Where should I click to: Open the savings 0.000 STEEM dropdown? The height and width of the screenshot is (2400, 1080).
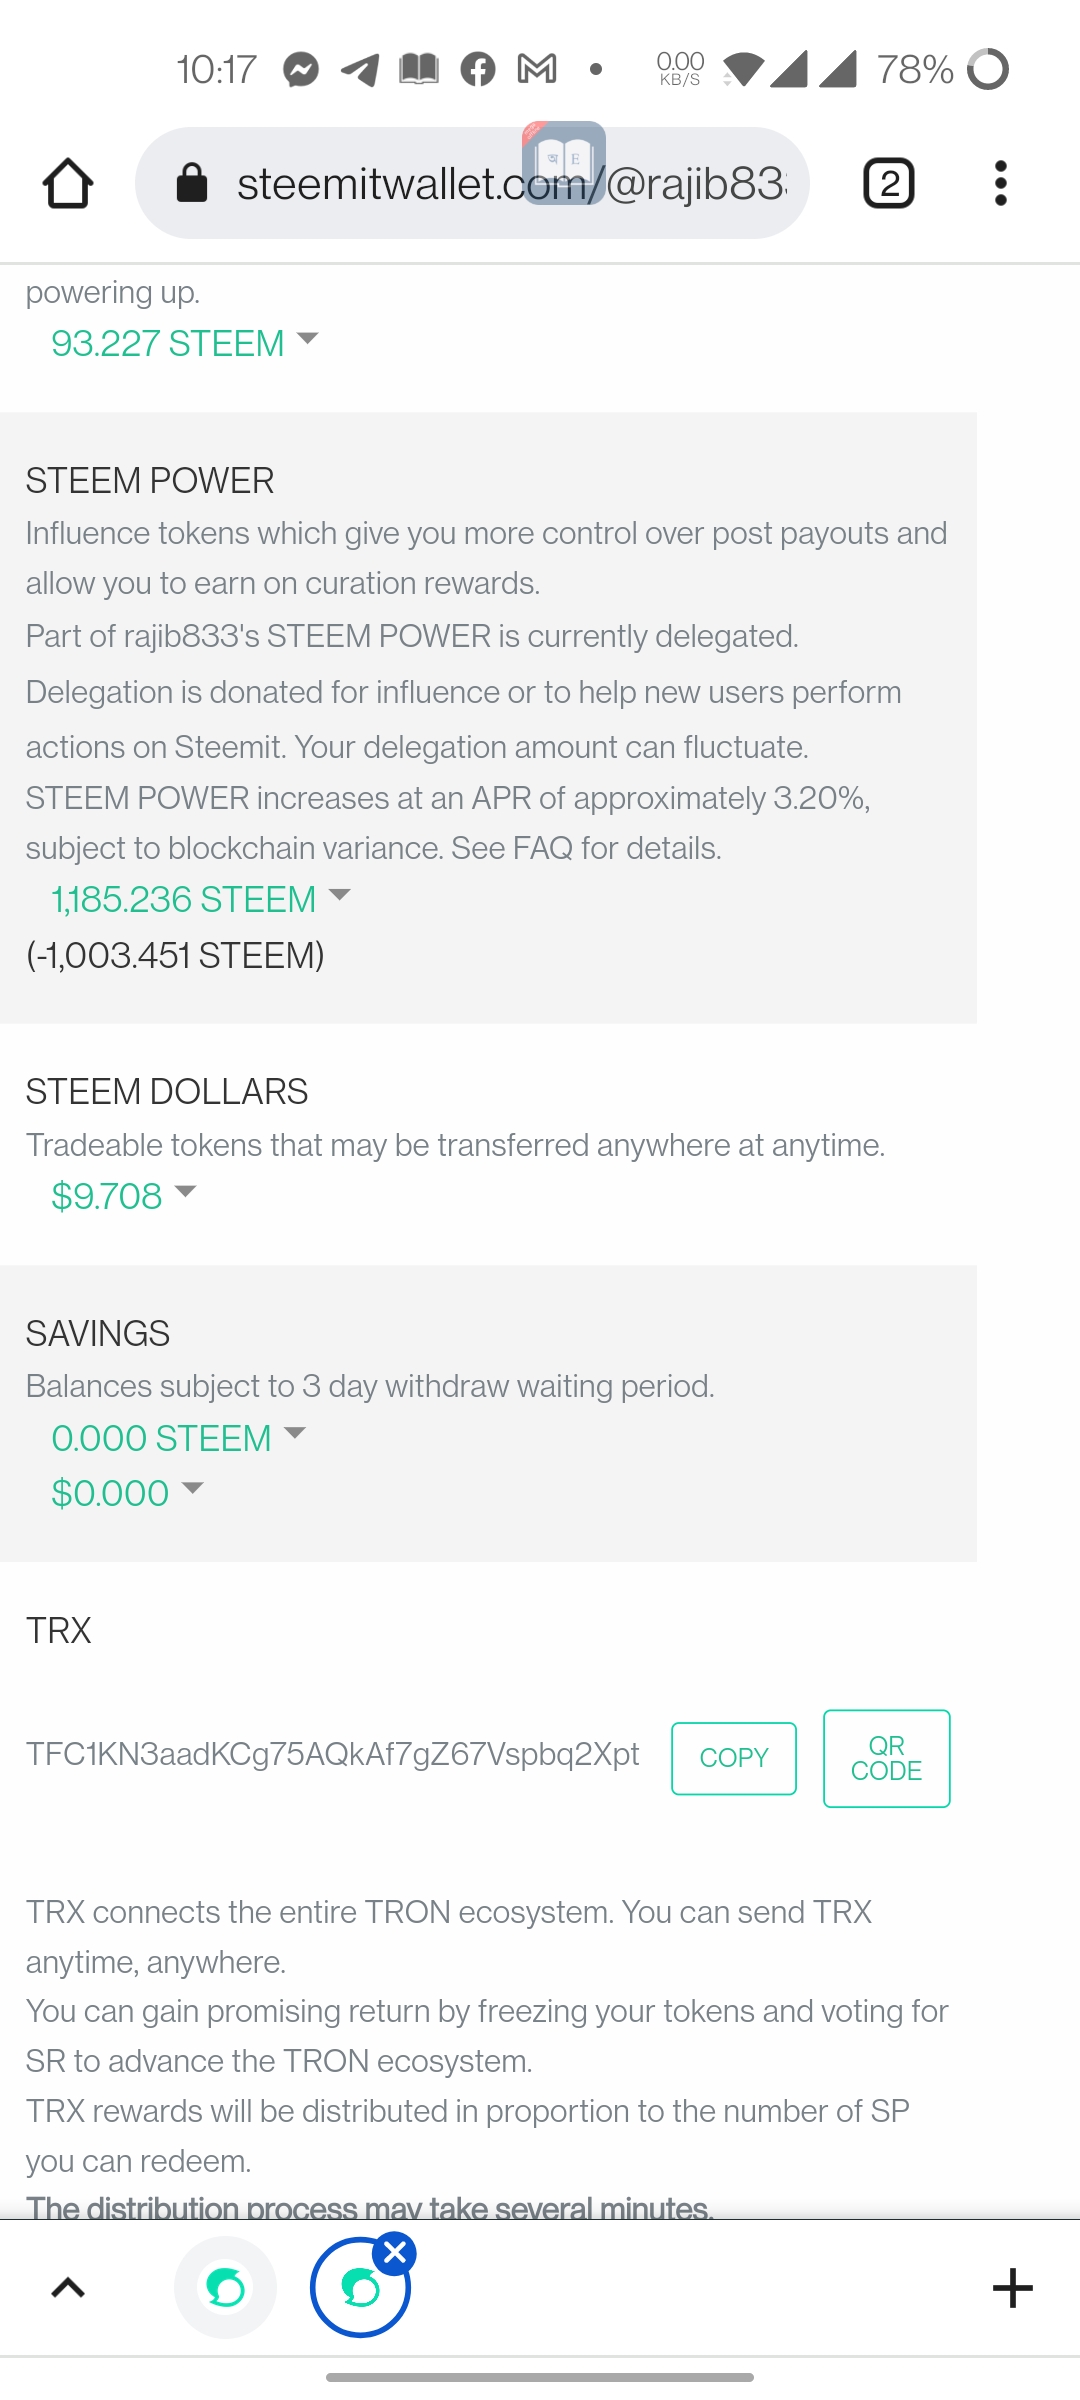coord(178,1438)
